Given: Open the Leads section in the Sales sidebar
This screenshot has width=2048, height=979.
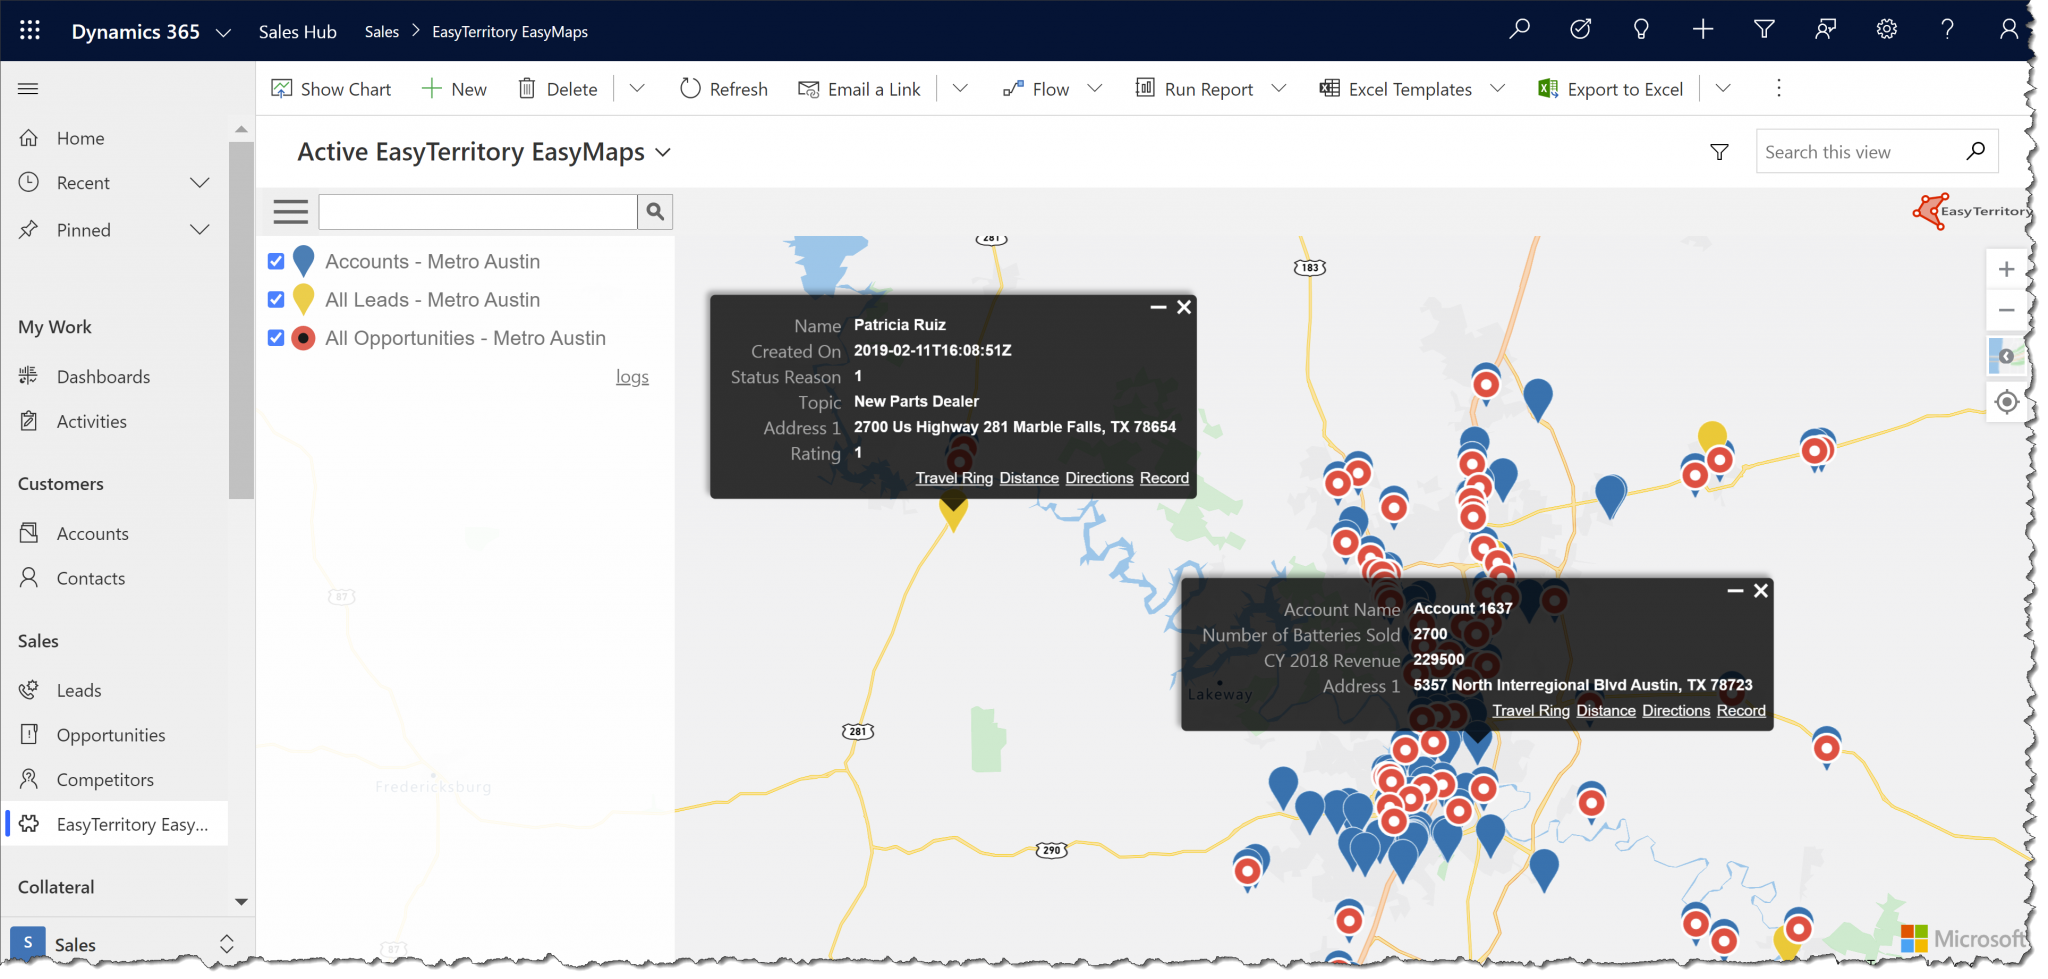Looking at the screenshot, I should click(79, 689).
